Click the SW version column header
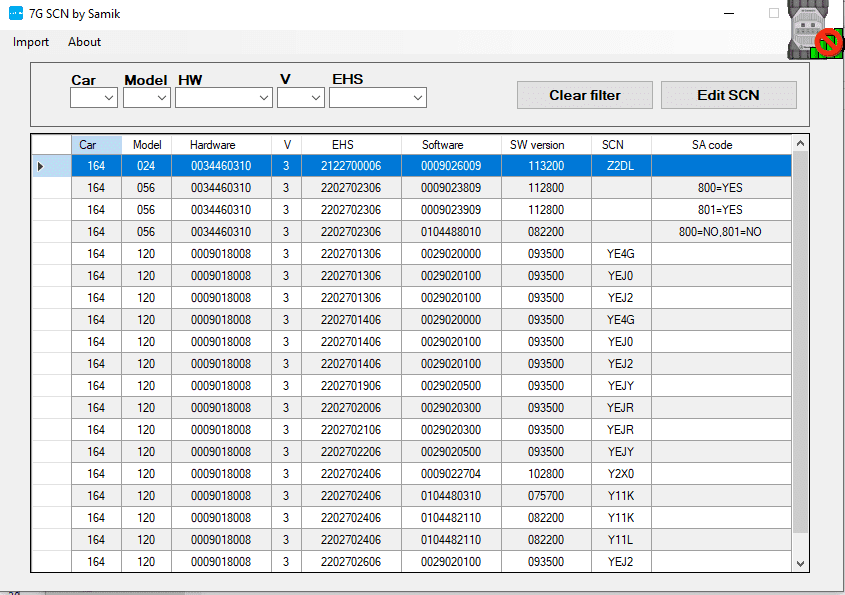The width and height of the screenshot is (845, 595). (537, 145)
